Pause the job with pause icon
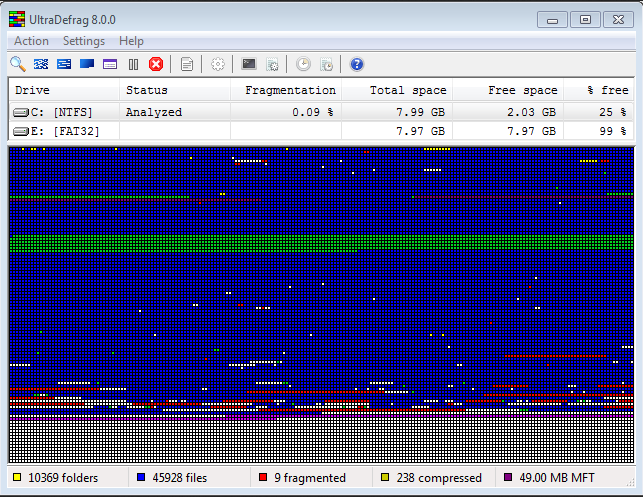The width and height of the screenshot is (643, 497). pyautogui.click(x=133, y=64)
